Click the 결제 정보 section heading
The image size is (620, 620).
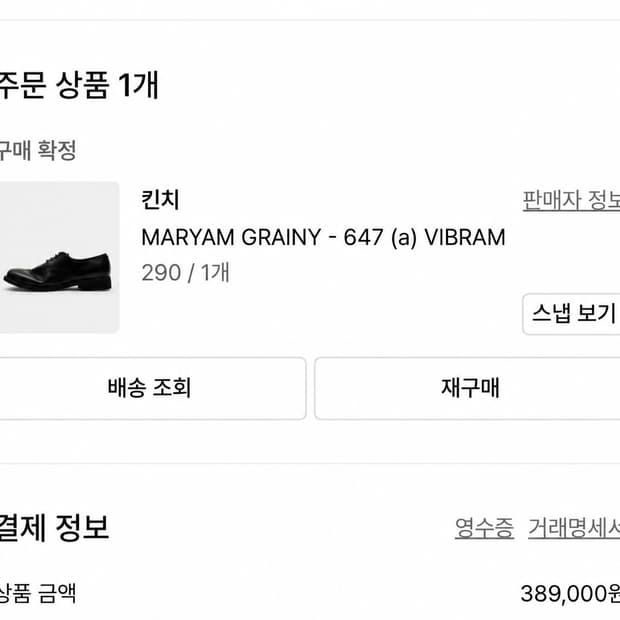(x=54, y=527)
